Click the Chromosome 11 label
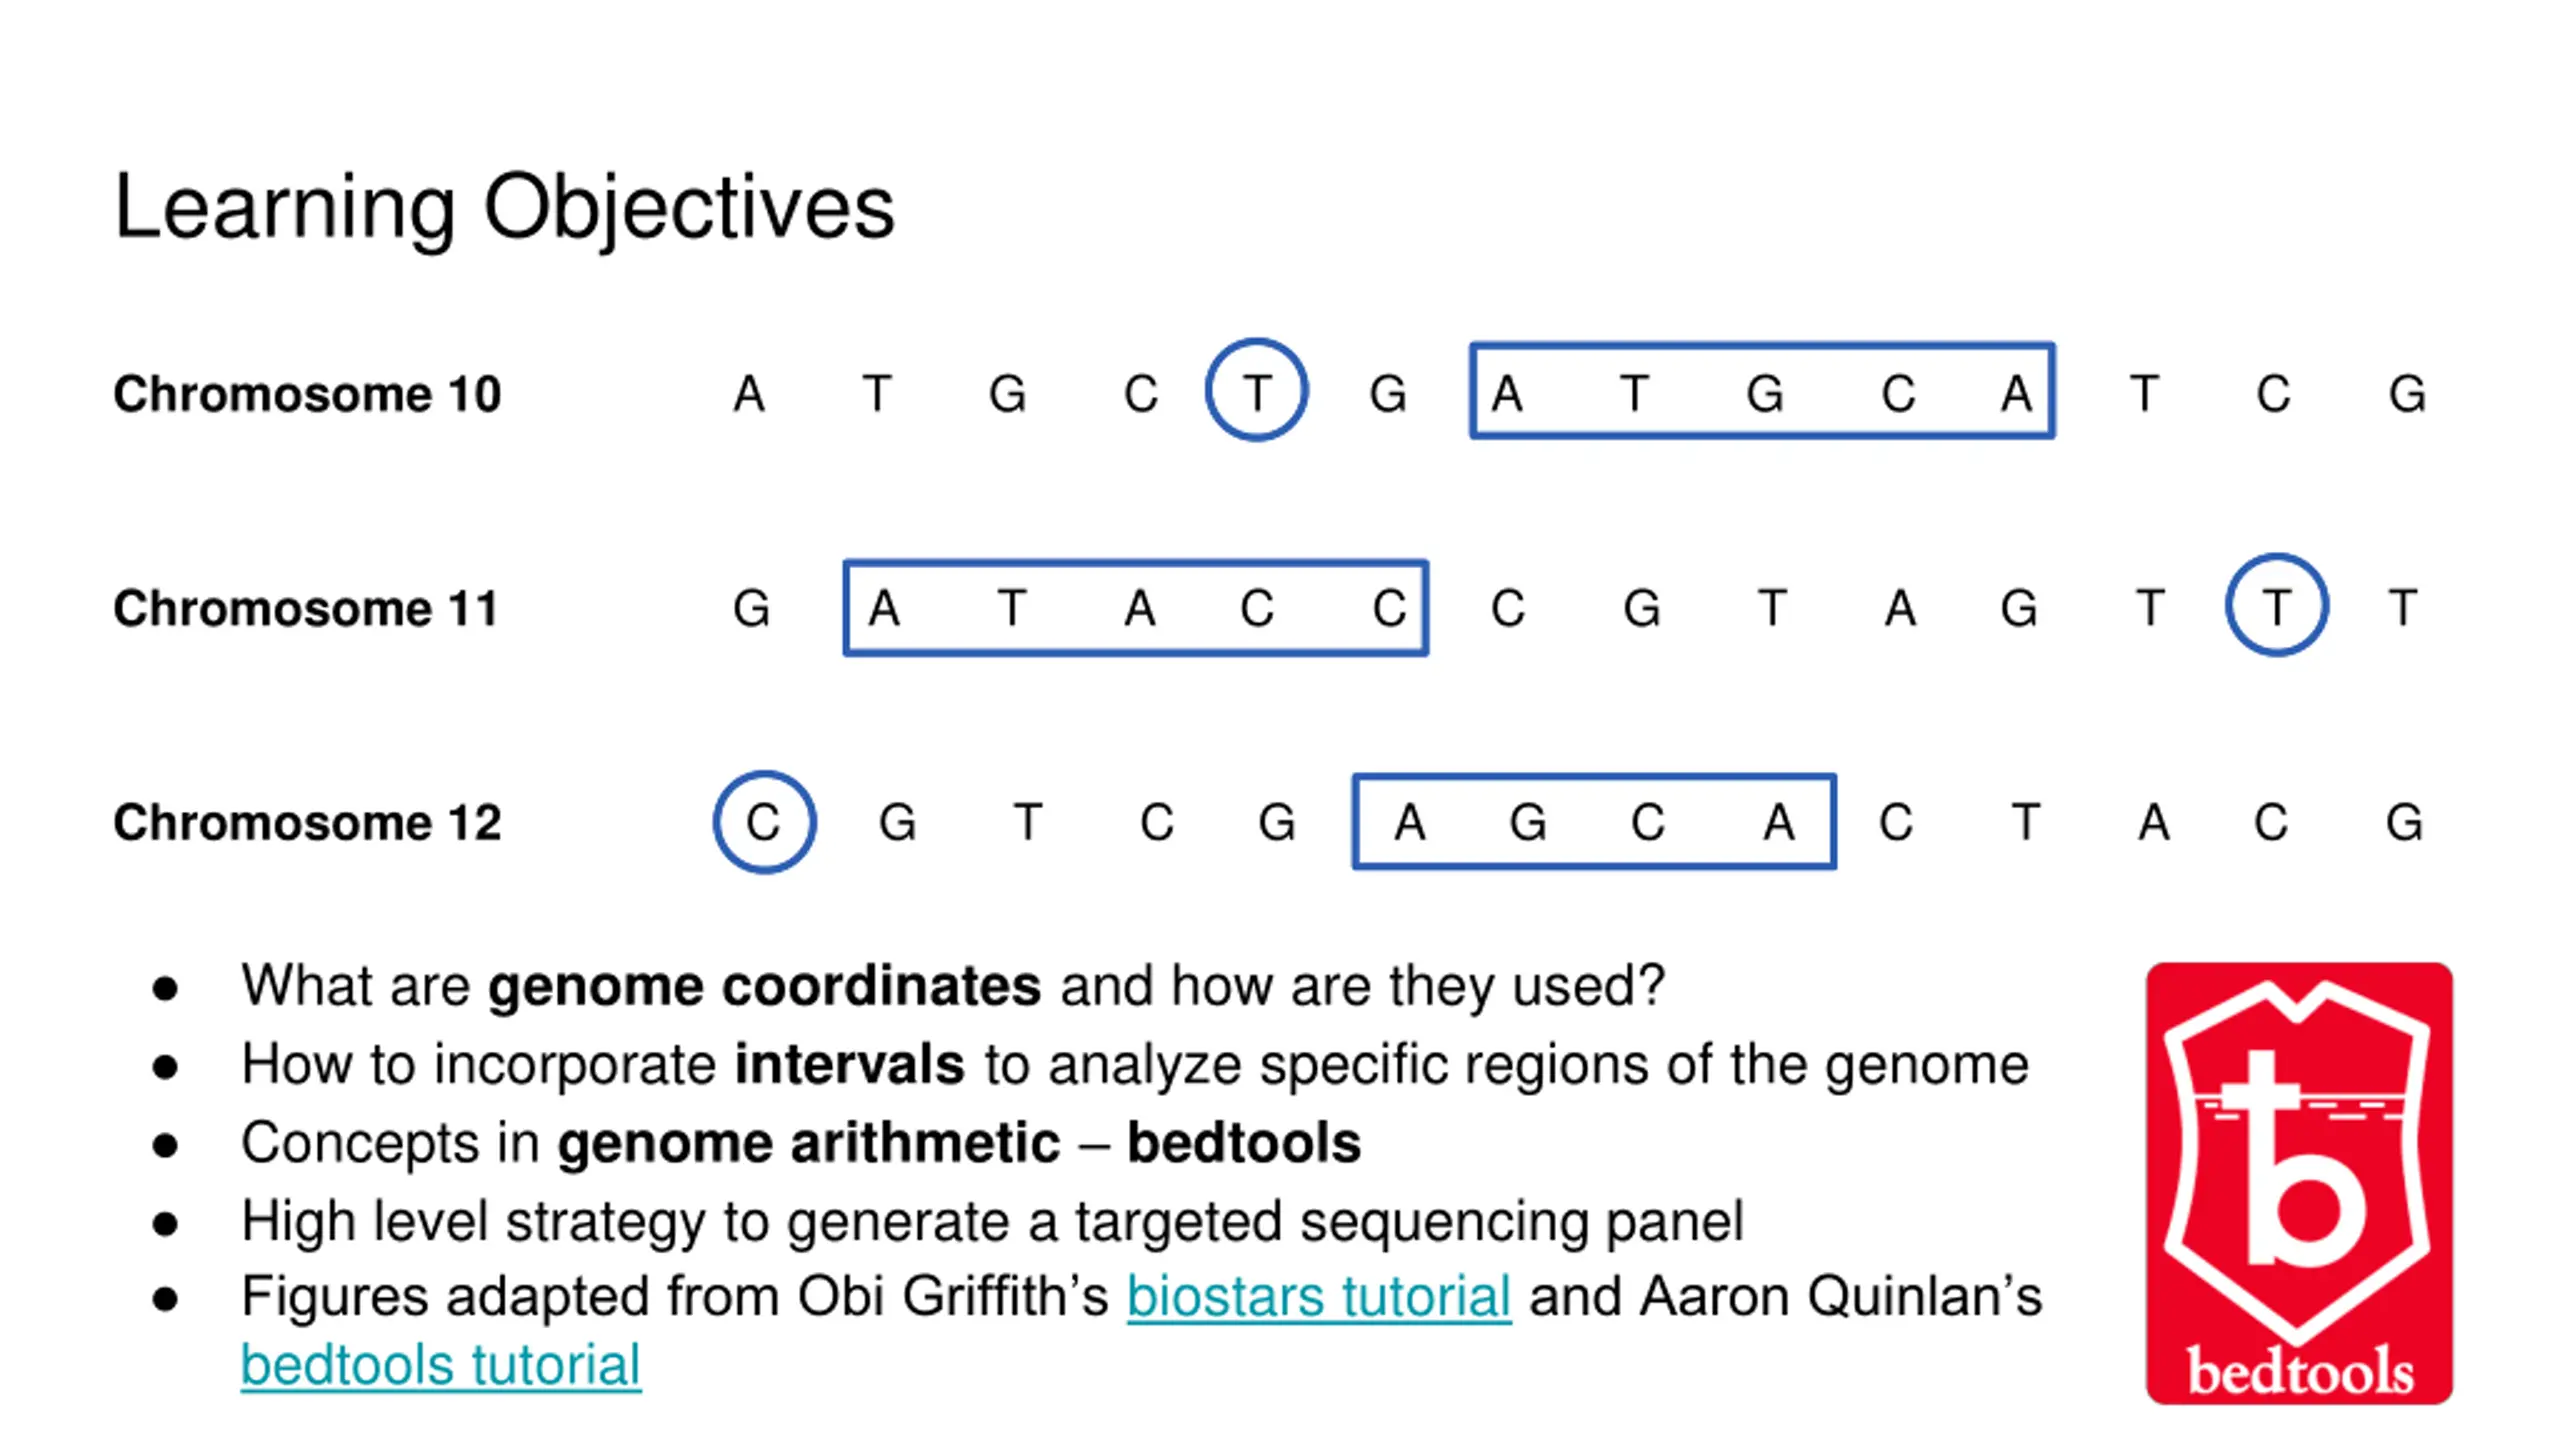 click(305, 608)
